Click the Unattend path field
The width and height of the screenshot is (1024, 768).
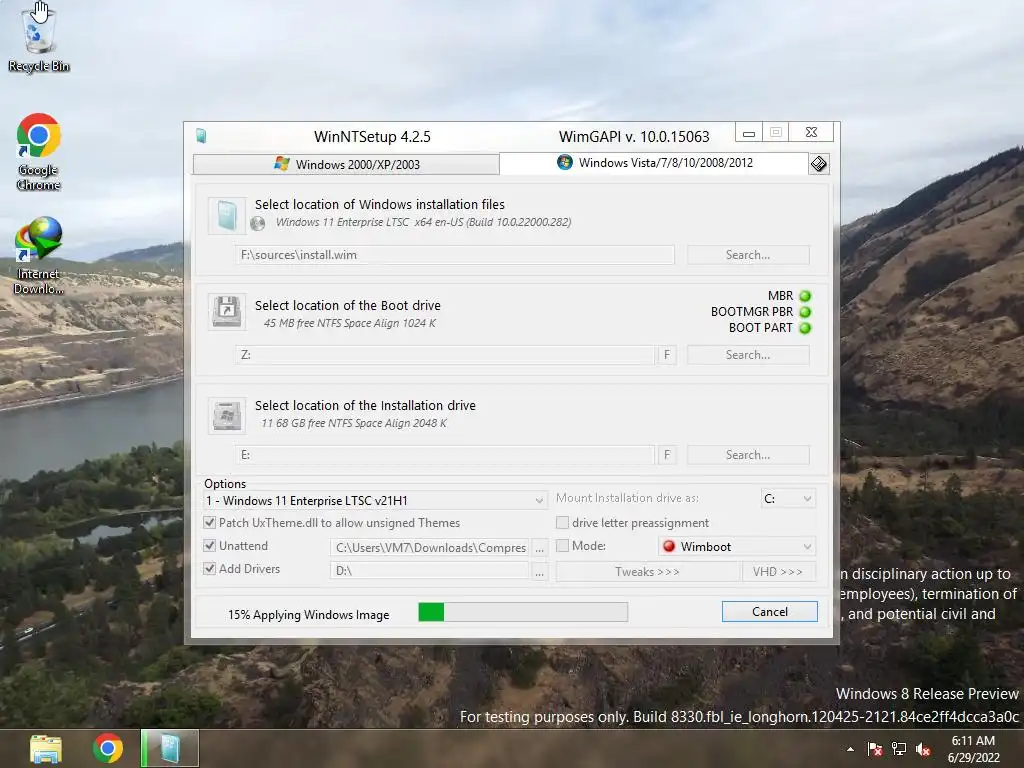(x=430, y=548)
